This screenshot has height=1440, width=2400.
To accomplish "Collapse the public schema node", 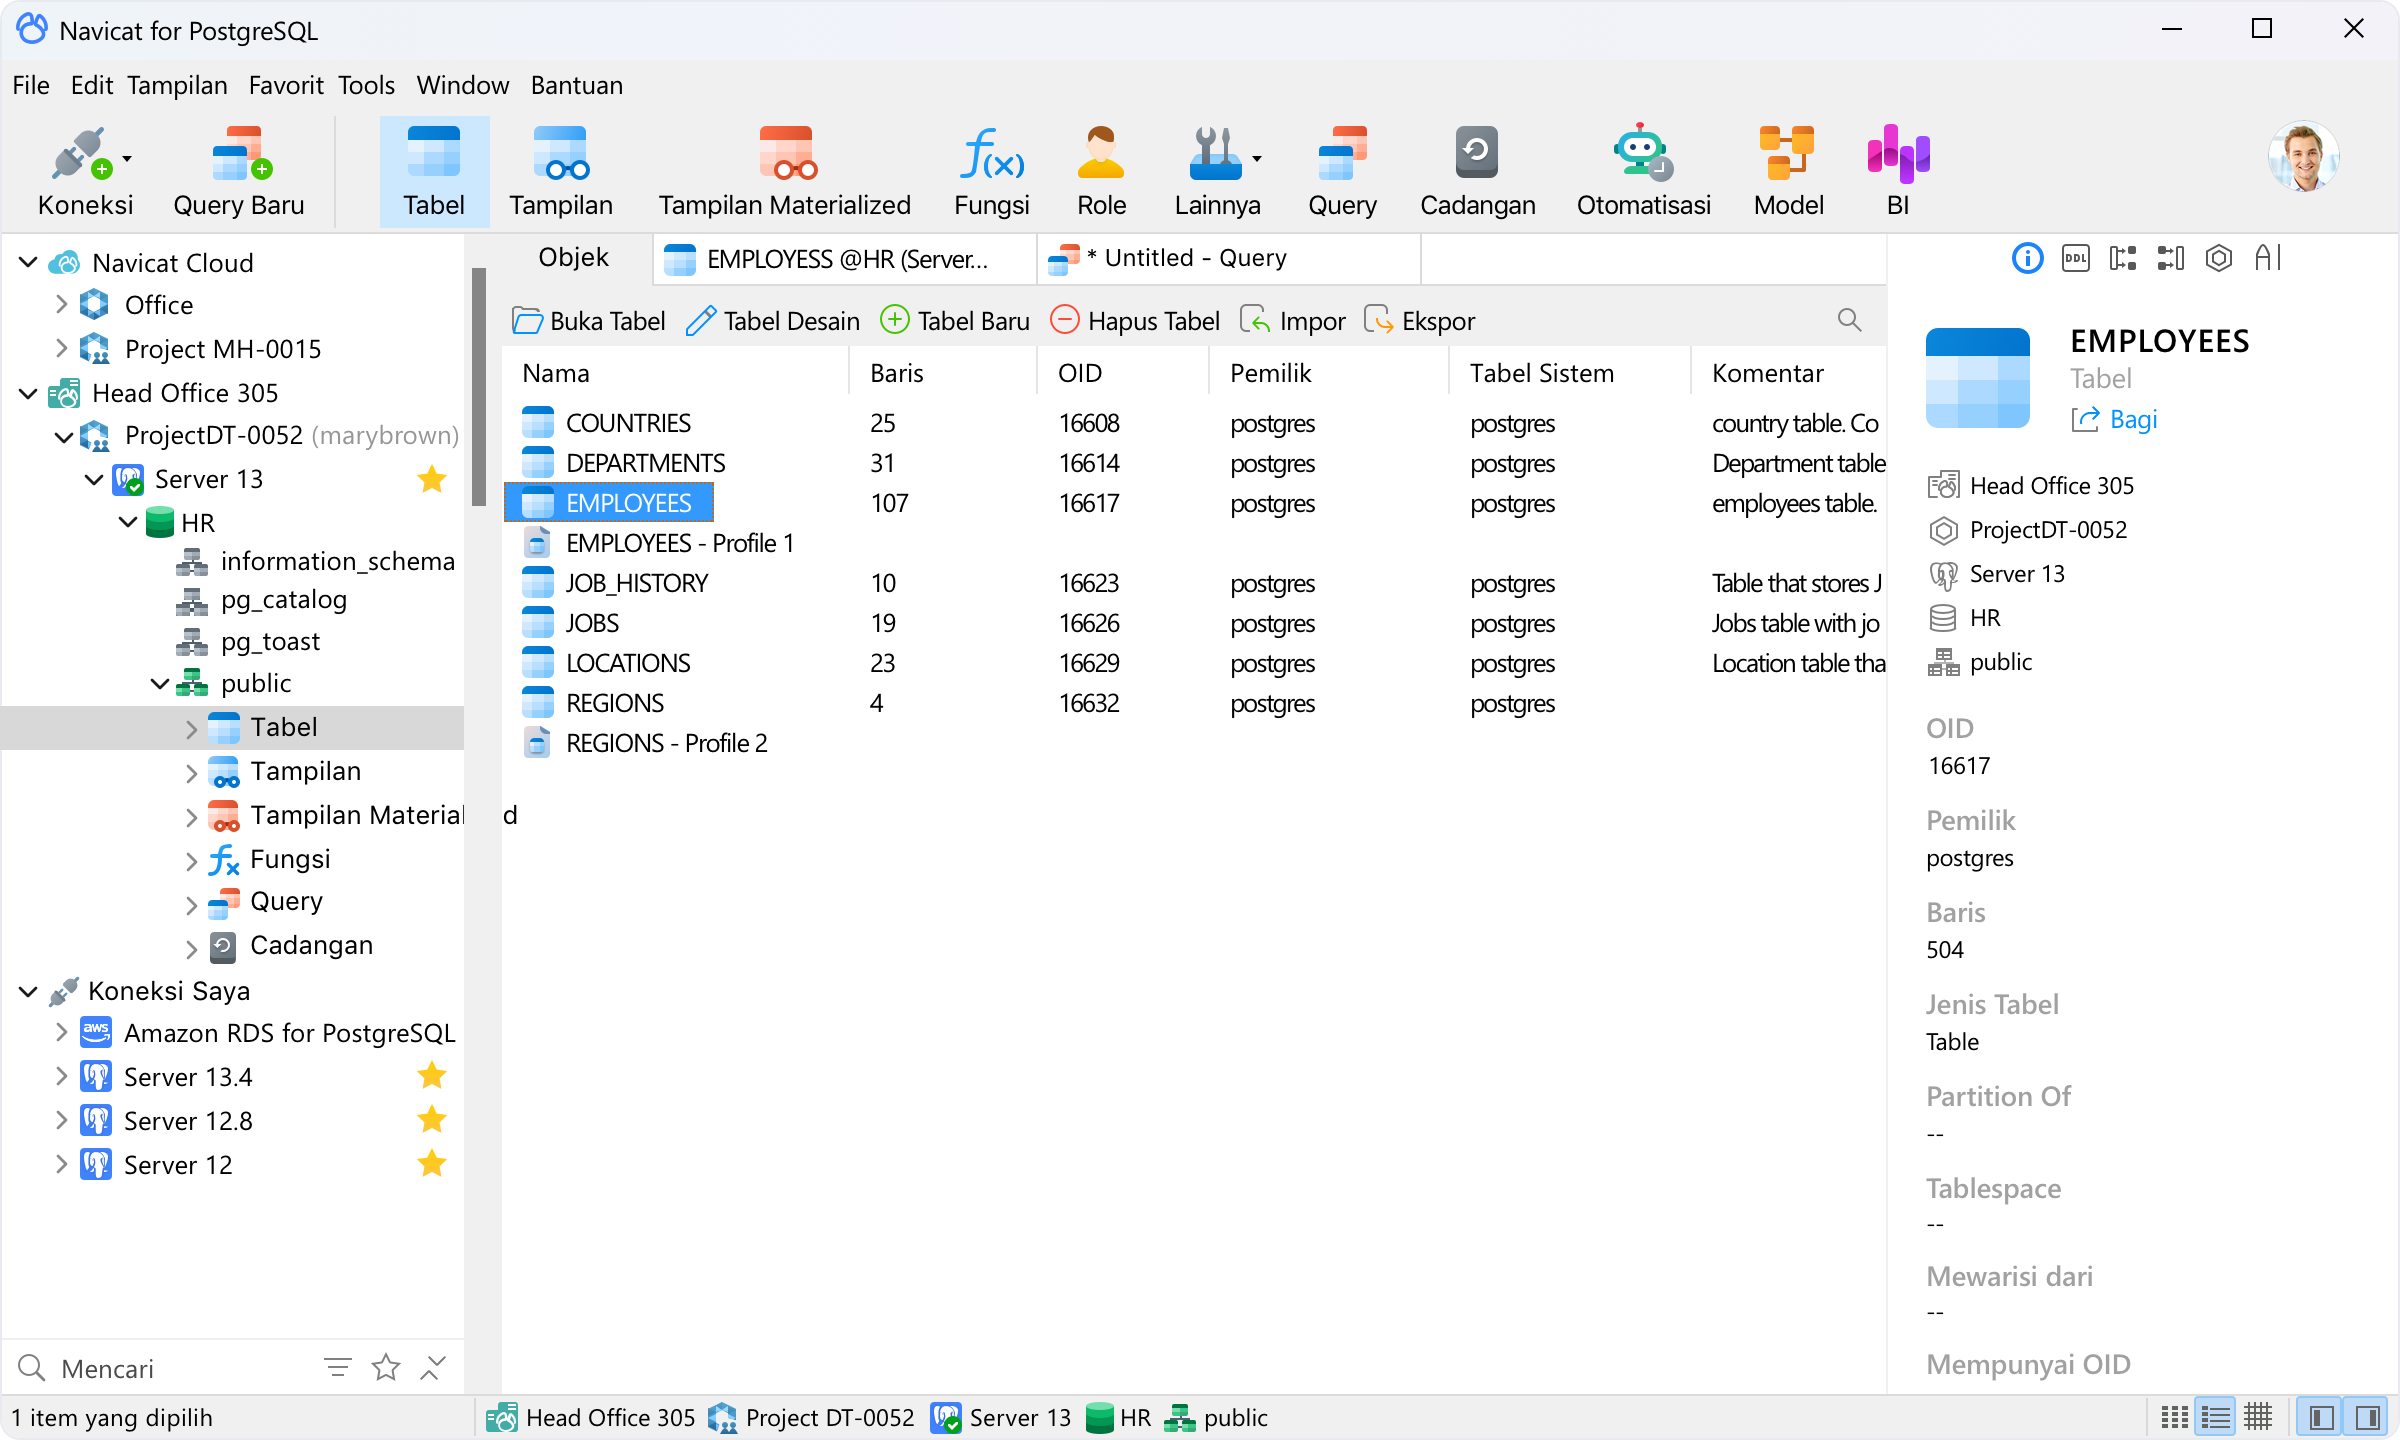I will pyautogui.click(x=160, y=684).
